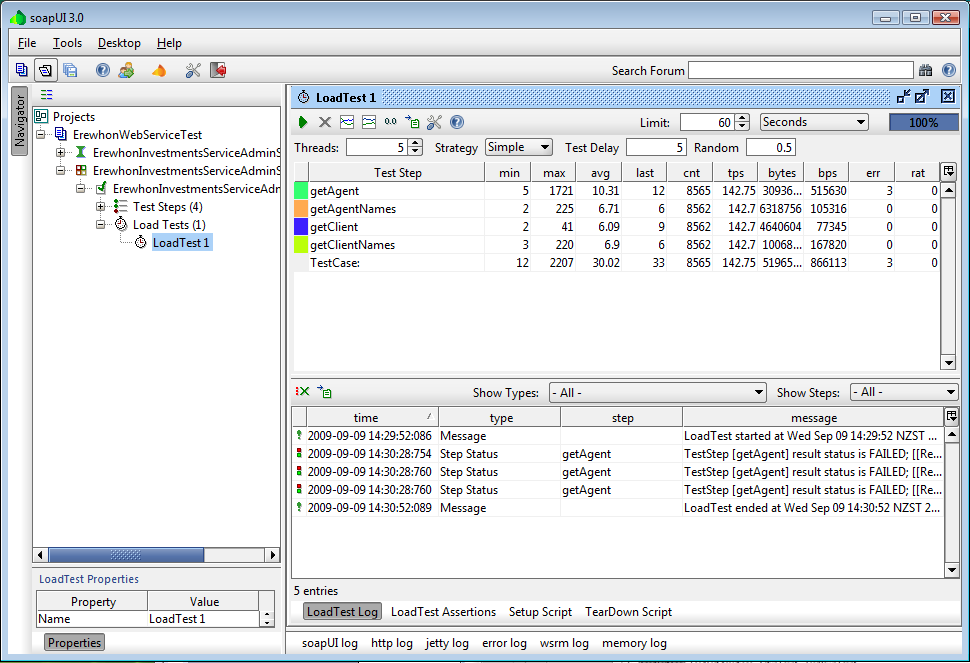Viewport: 970px width, 663px height.
Task: Open the wsrm log
Action: click(x=564, y=643)
